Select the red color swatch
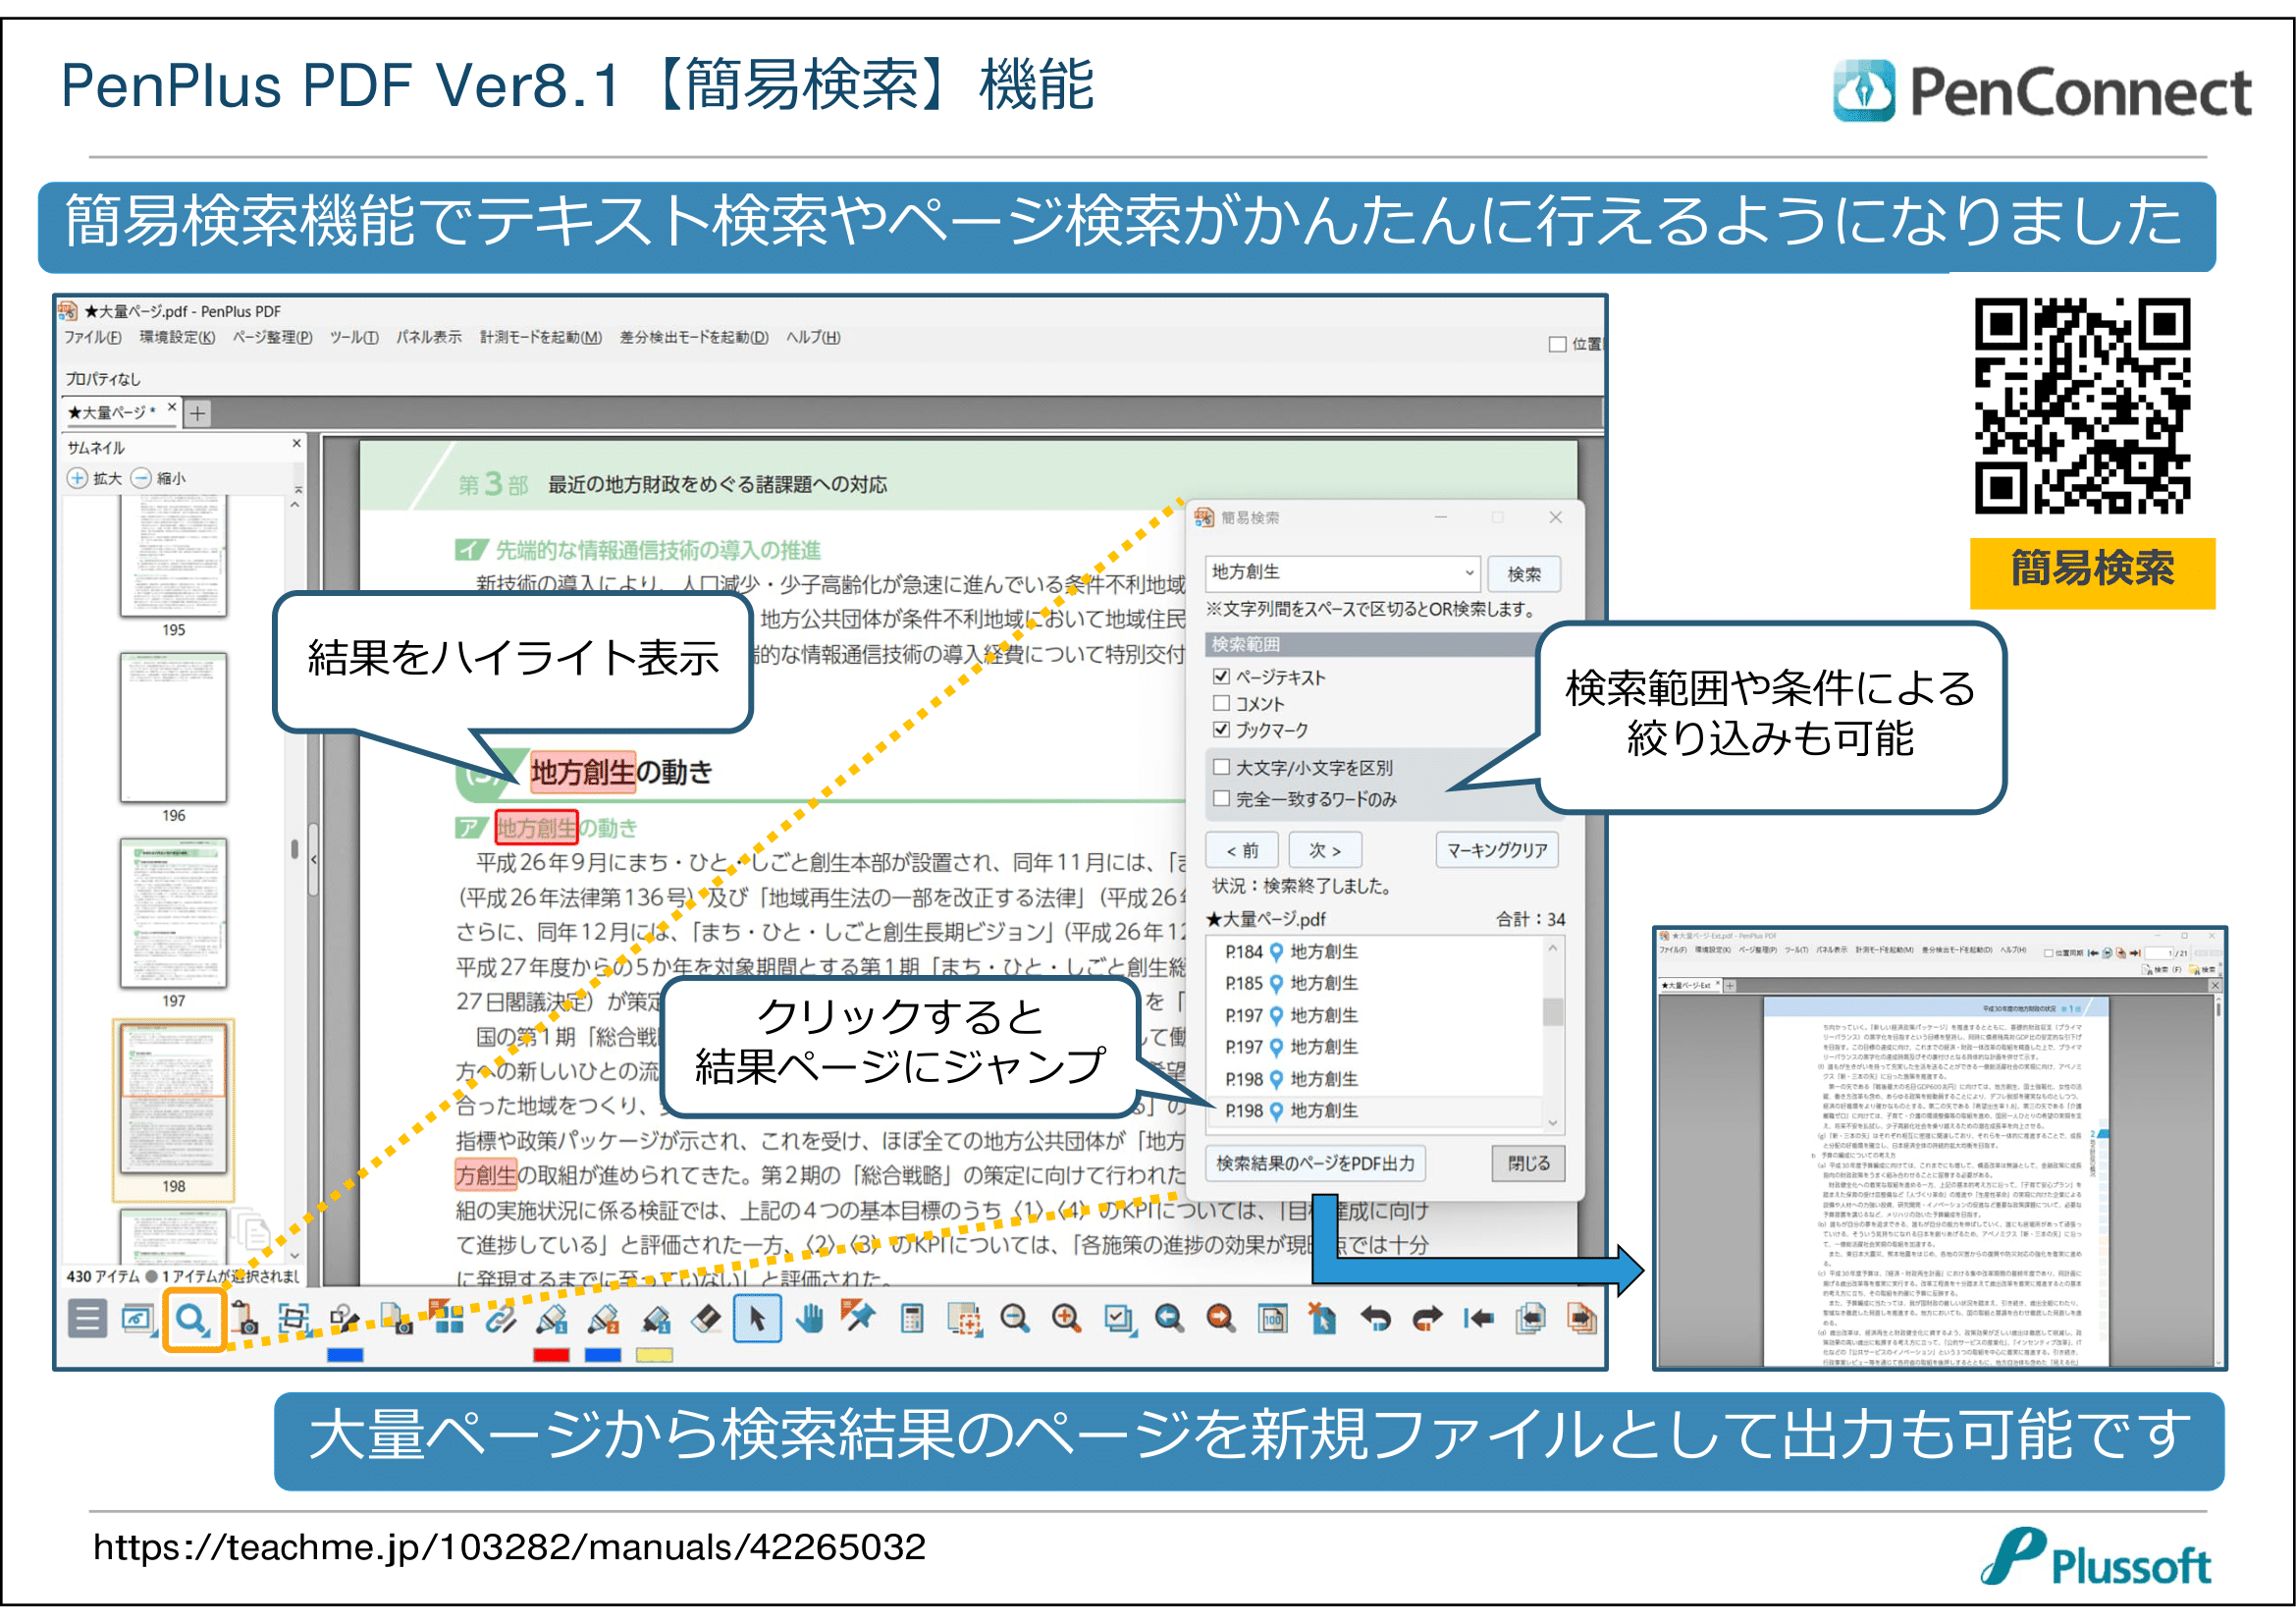This screenshot has width=2296, height=1624. tap(551, 1355)
